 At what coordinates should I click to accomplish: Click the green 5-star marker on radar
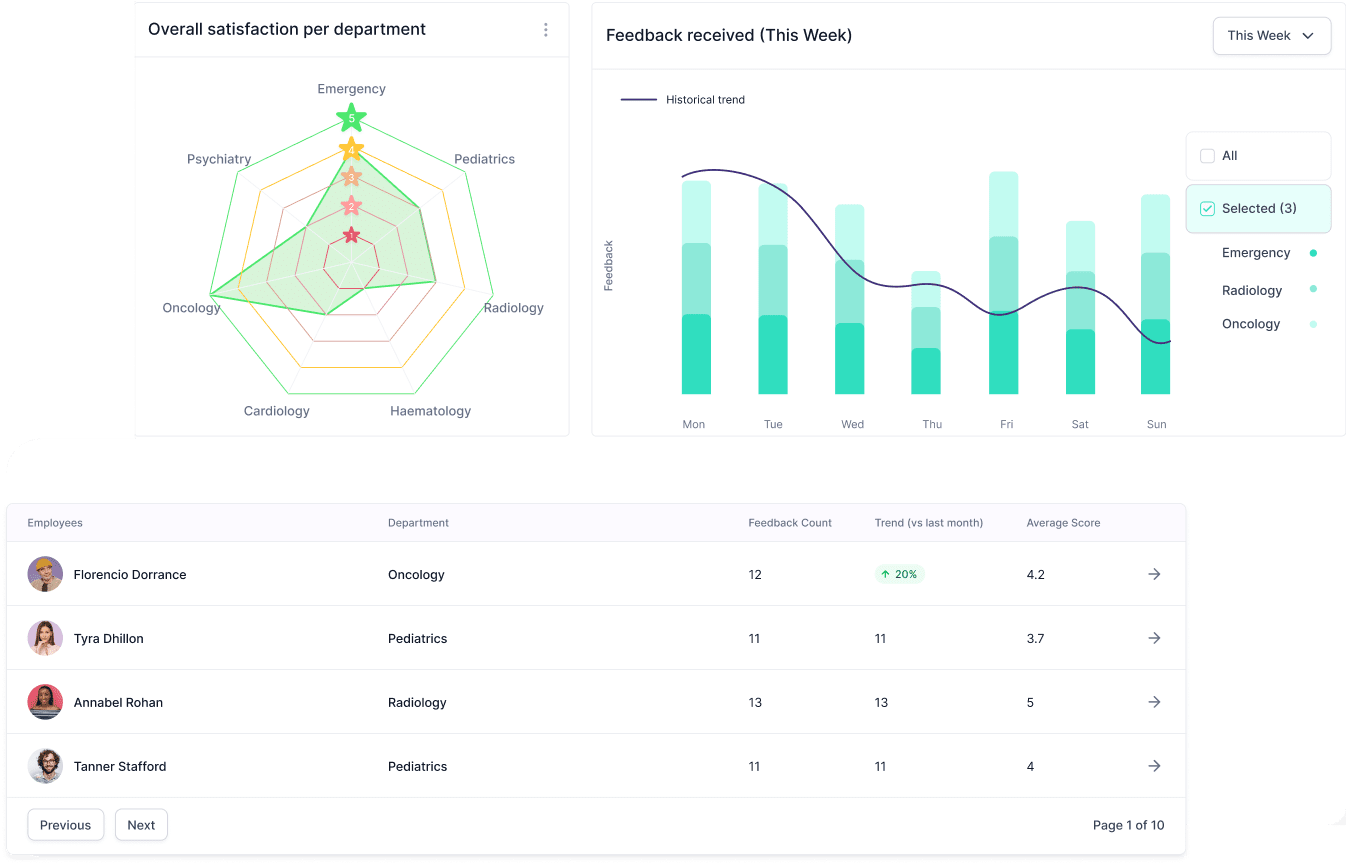tap(351, 119)
